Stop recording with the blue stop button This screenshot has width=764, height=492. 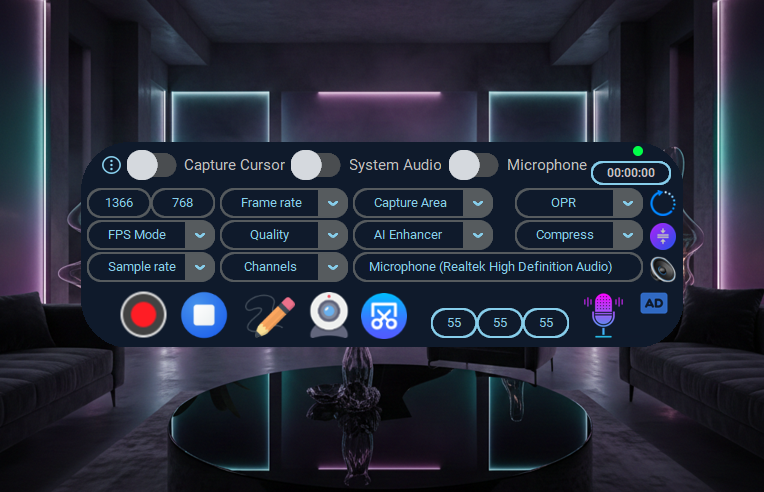204,315
